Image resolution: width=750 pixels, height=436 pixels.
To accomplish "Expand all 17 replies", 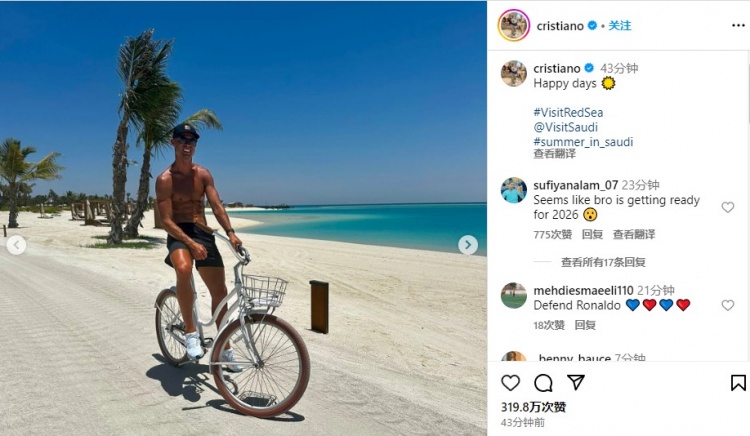I will point(602,262).
